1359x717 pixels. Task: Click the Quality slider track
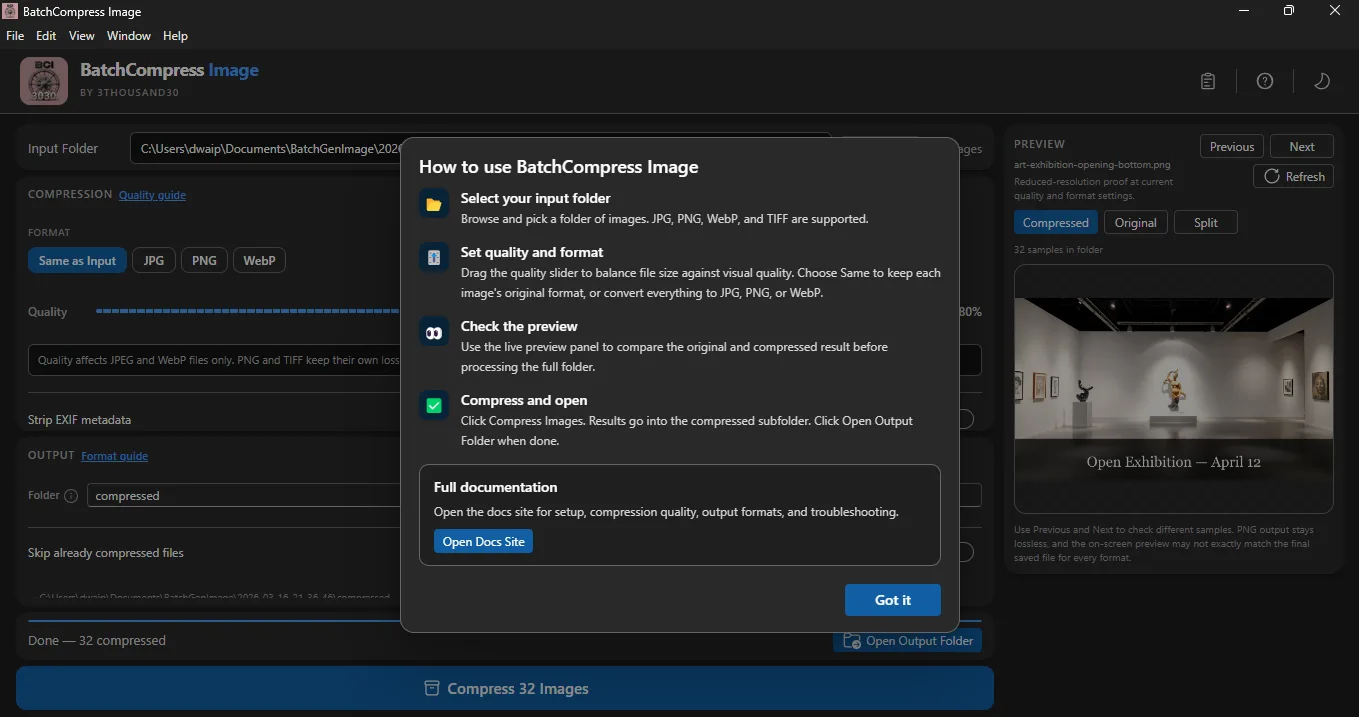point(248,311)
